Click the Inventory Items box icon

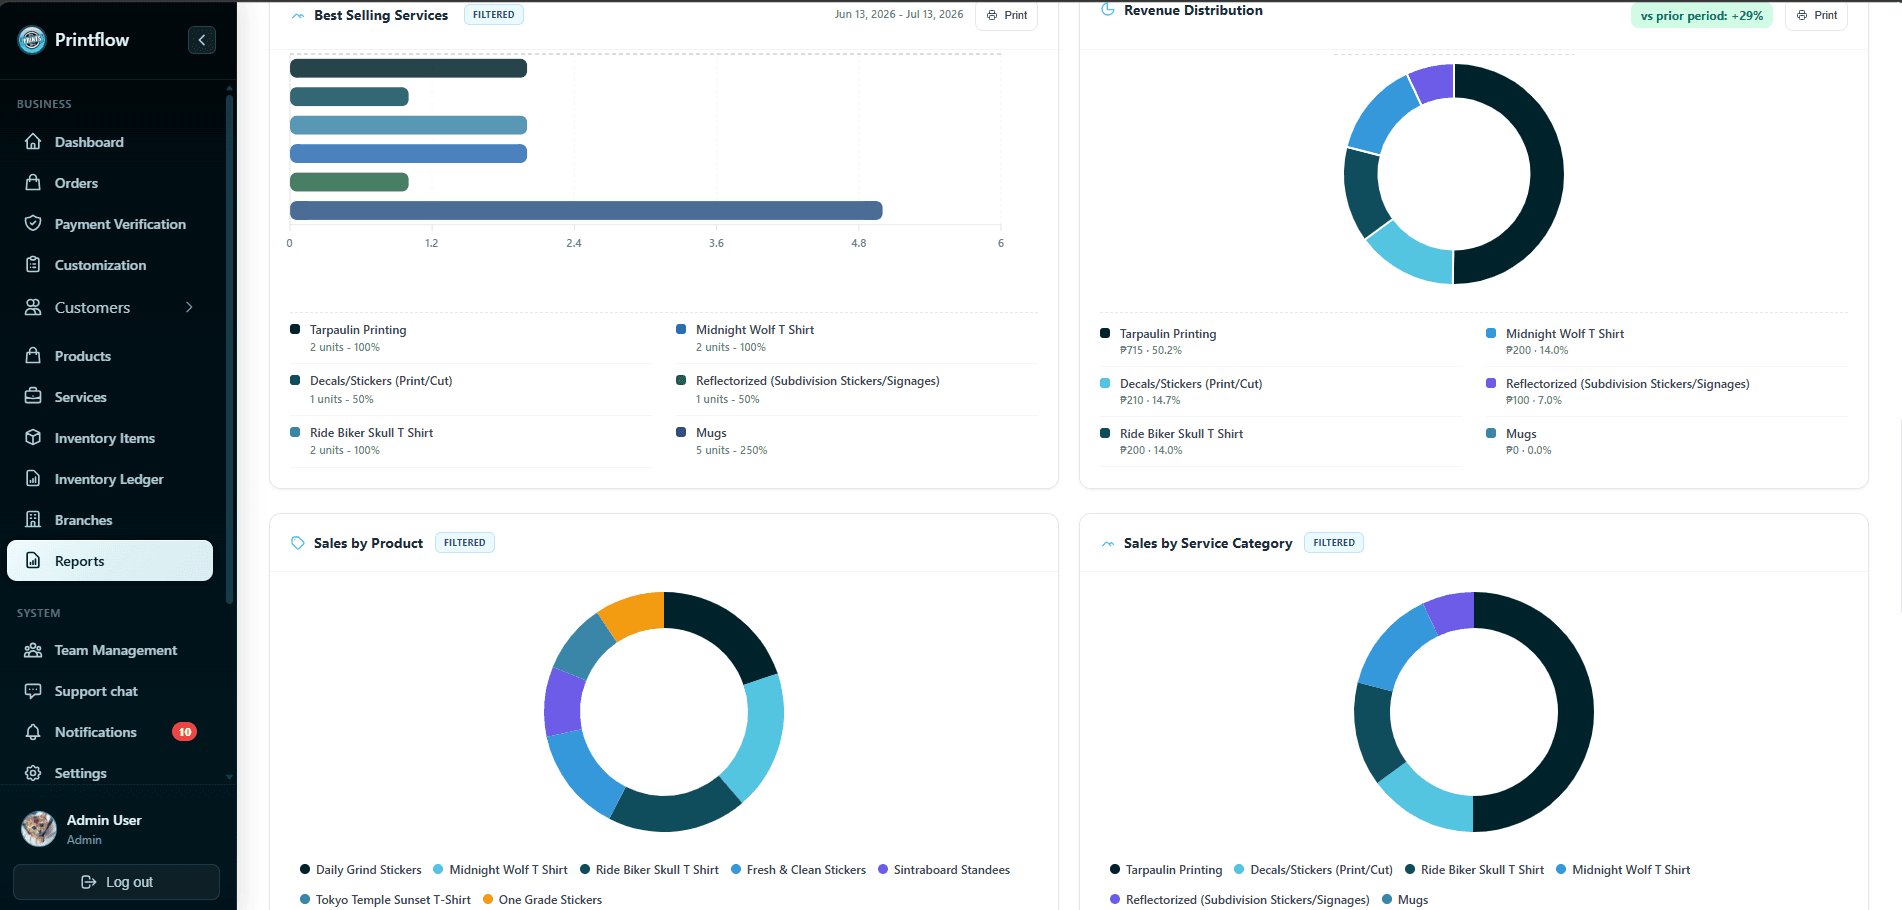coord(33,438)
